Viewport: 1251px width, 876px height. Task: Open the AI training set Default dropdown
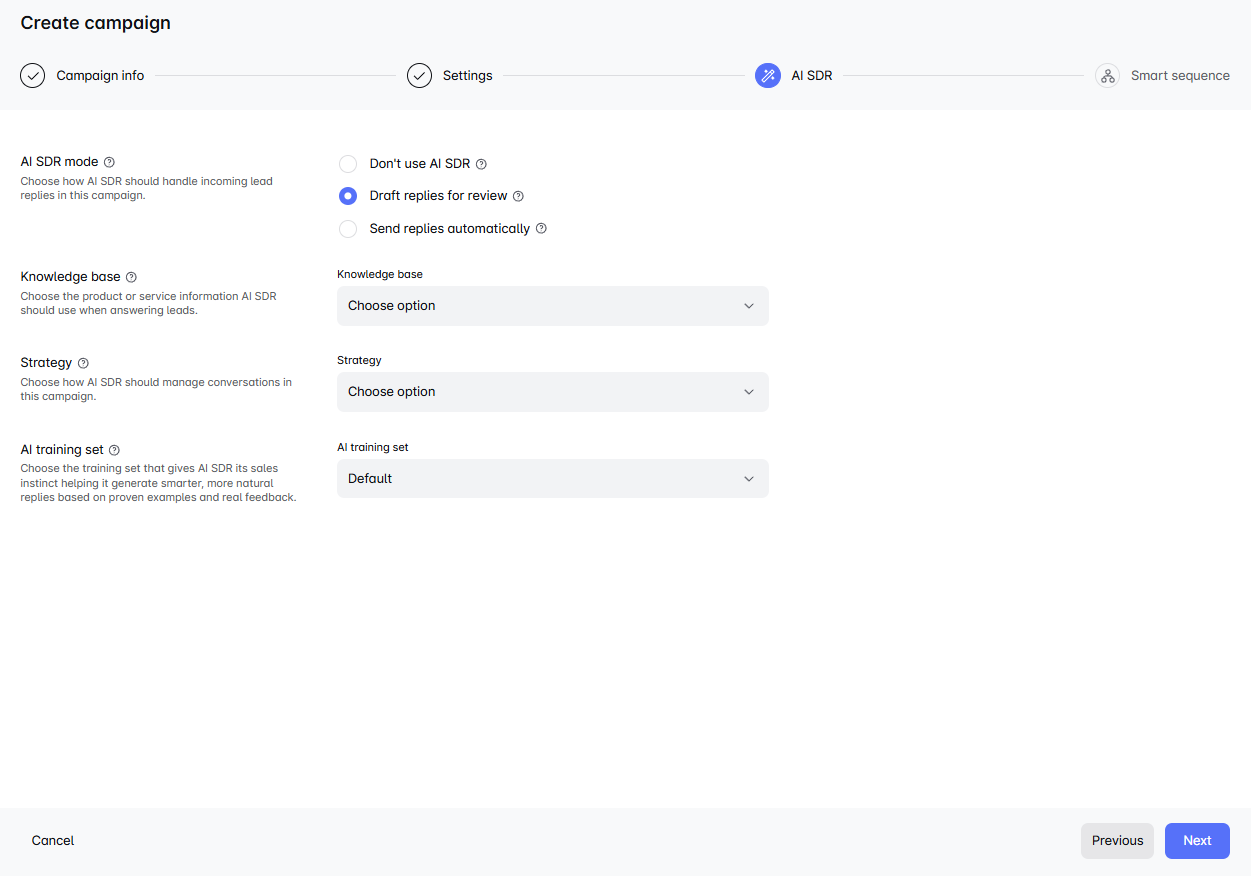[x=553, y=479]
